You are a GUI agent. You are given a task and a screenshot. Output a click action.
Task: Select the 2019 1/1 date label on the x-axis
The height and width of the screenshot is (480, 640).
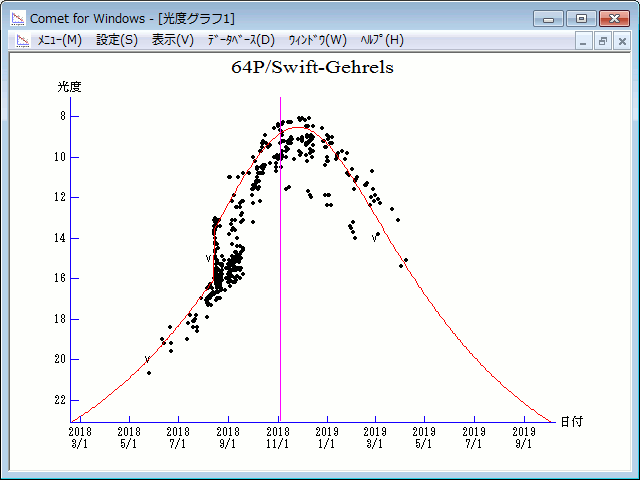click(327, 437)
